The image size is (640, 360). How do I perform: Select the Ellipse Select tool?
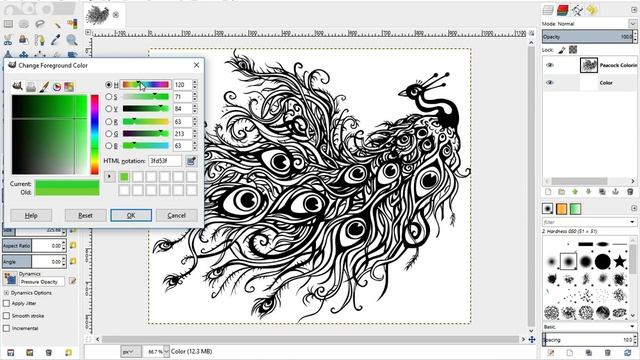[24, 24]
